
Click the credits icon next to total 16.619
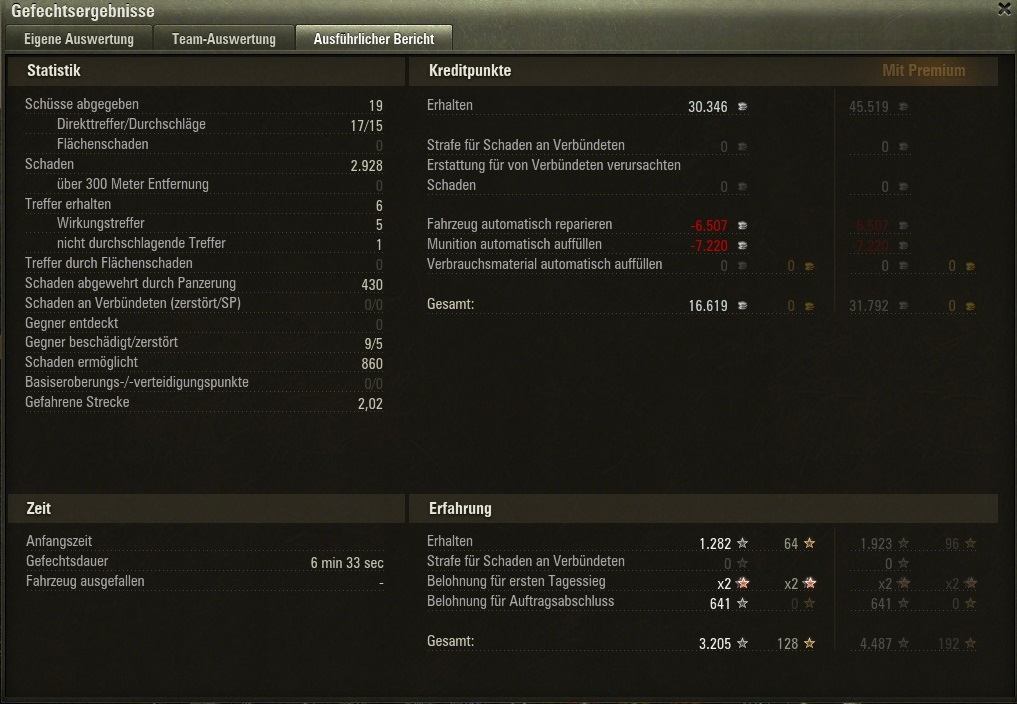pos(743,306)
